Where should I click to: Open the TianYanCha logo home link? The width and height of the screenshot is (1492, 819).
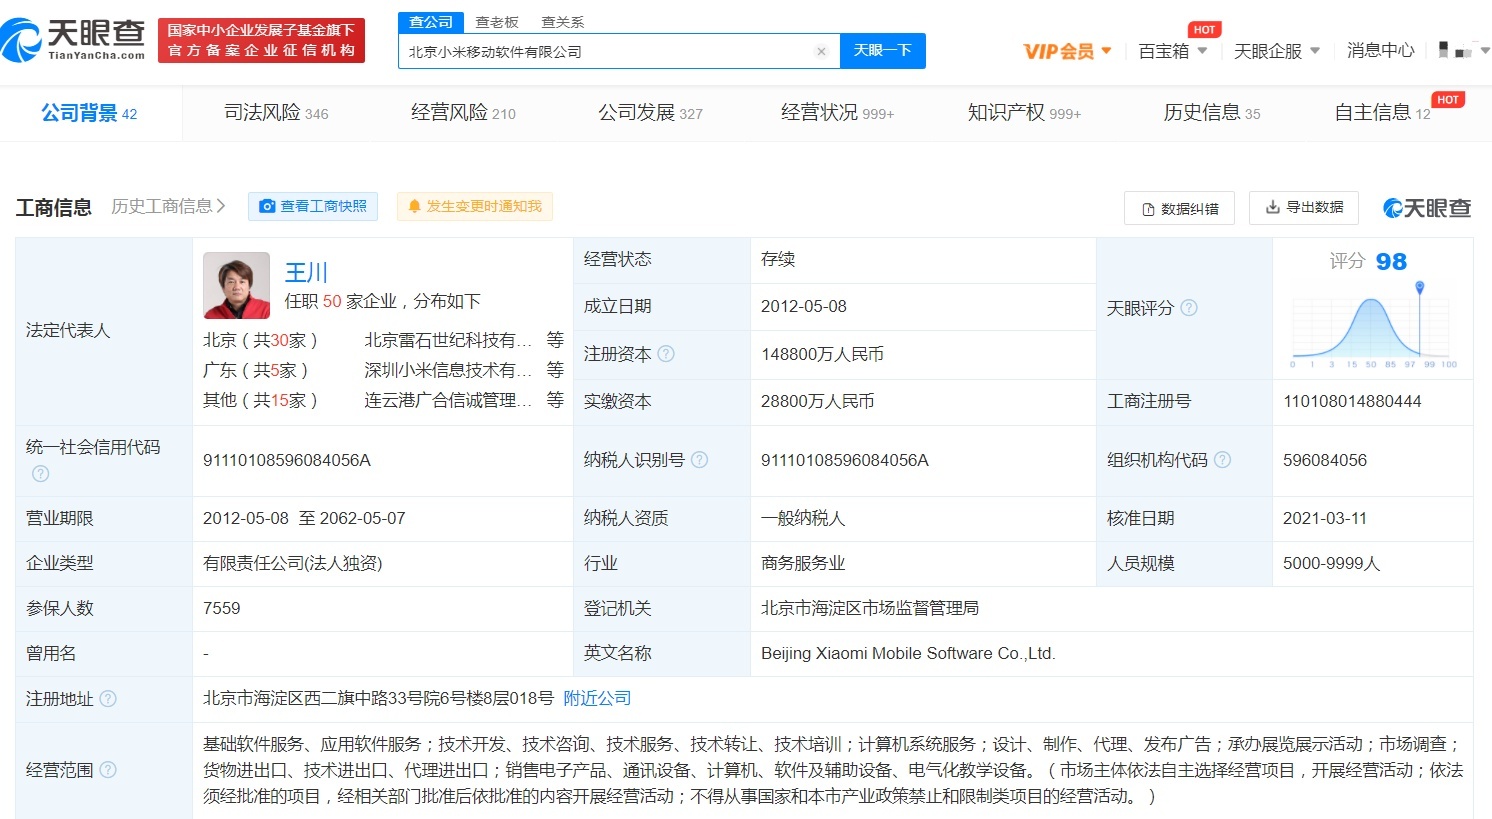[74, 40]
